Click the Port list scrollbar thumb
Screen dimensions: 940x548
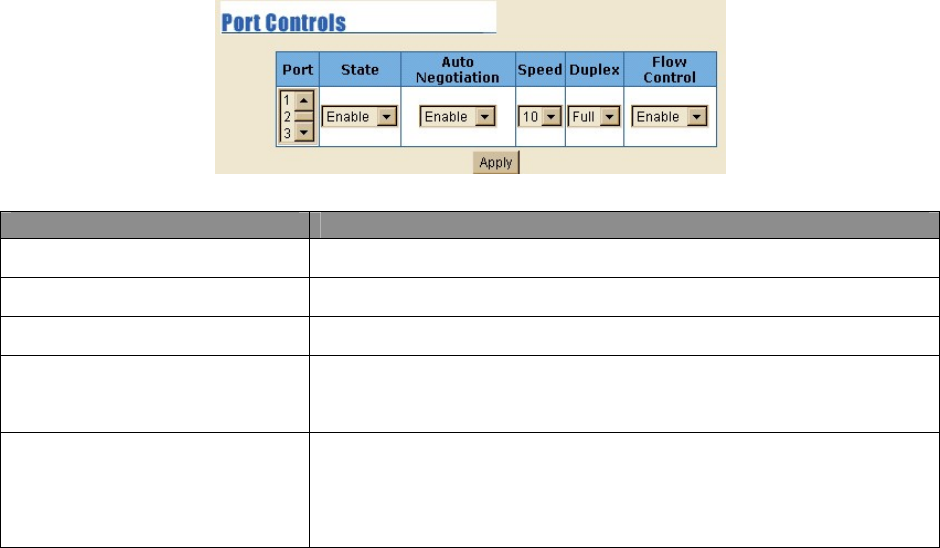[x=304, y=116]
